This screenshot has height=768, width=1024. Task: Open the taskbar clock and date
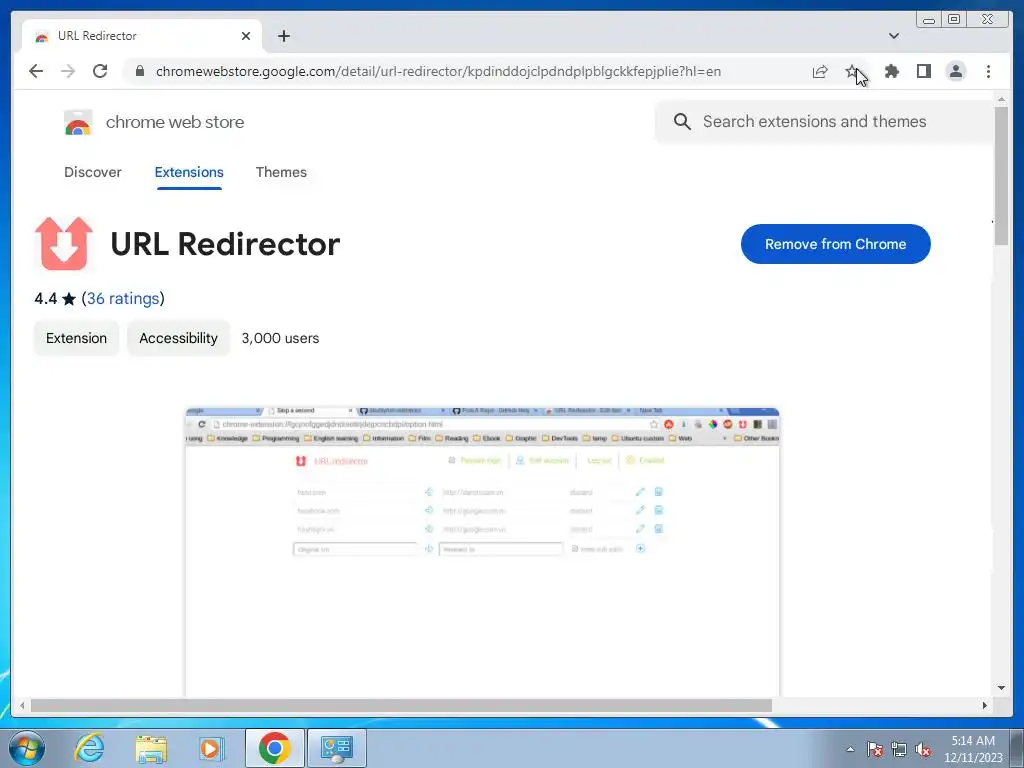coord(973,749)
